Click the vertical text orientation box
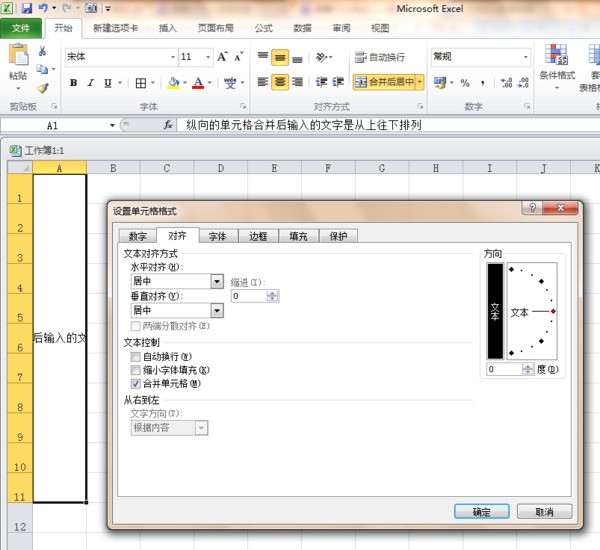 click(493, 313)
